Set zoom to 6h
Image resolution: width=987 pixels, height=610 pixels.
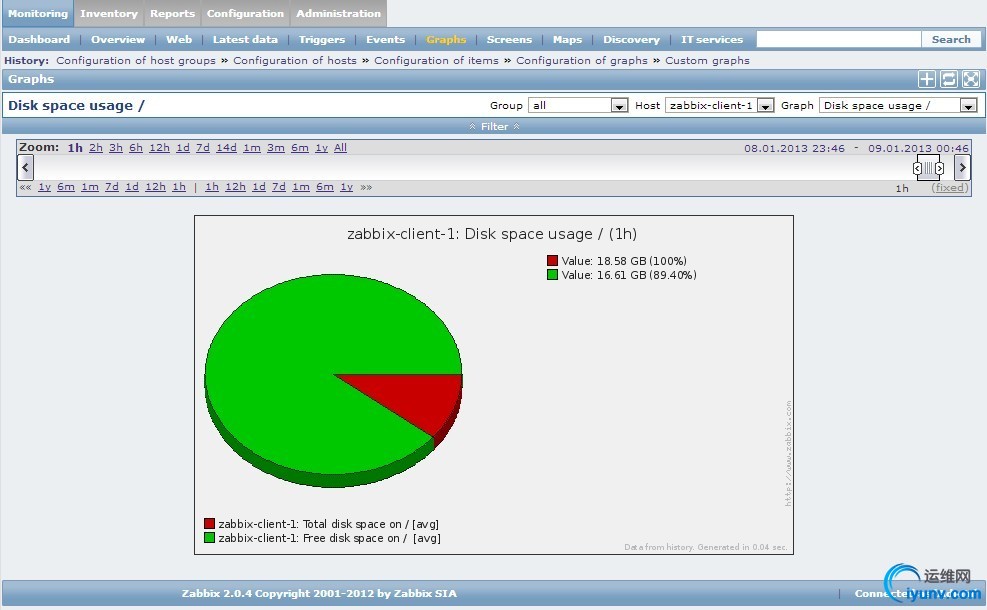(x=136, y=147)
